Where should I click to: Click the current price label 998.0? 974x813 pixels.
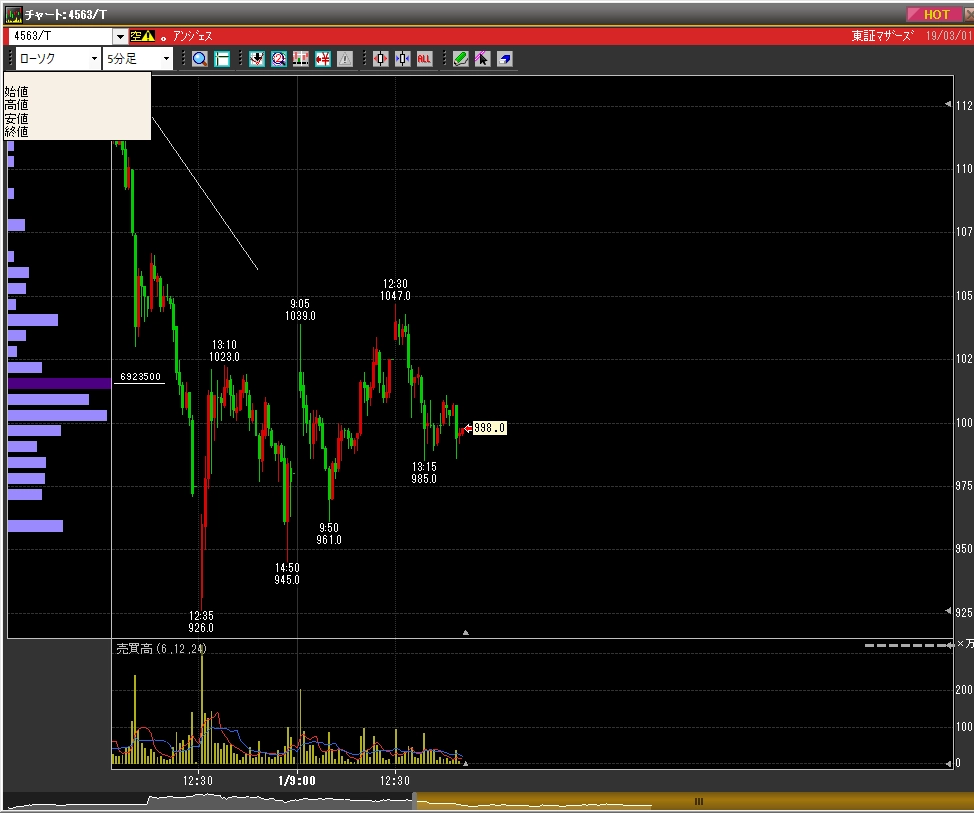click(x=489, y=428)
